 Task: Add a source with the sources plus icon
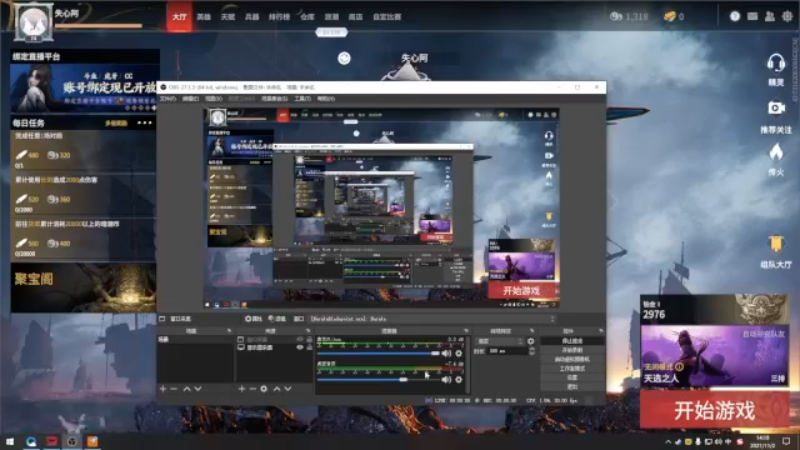pos(242,389)
